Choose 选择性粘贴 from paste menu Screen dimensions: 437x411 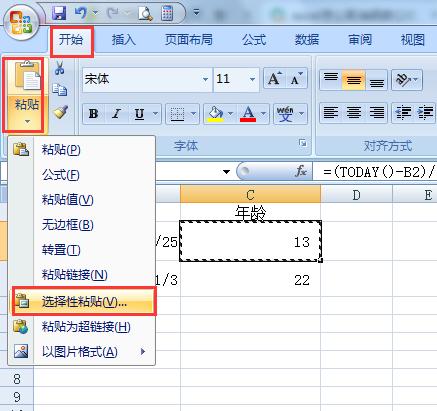pyautogui.click(x=84, y=301)
